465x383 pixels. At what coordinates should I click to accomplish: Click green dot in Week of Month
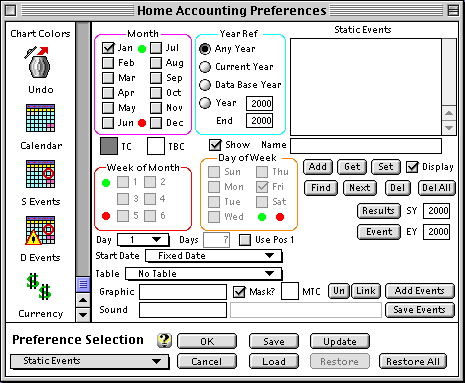[106, 183]
